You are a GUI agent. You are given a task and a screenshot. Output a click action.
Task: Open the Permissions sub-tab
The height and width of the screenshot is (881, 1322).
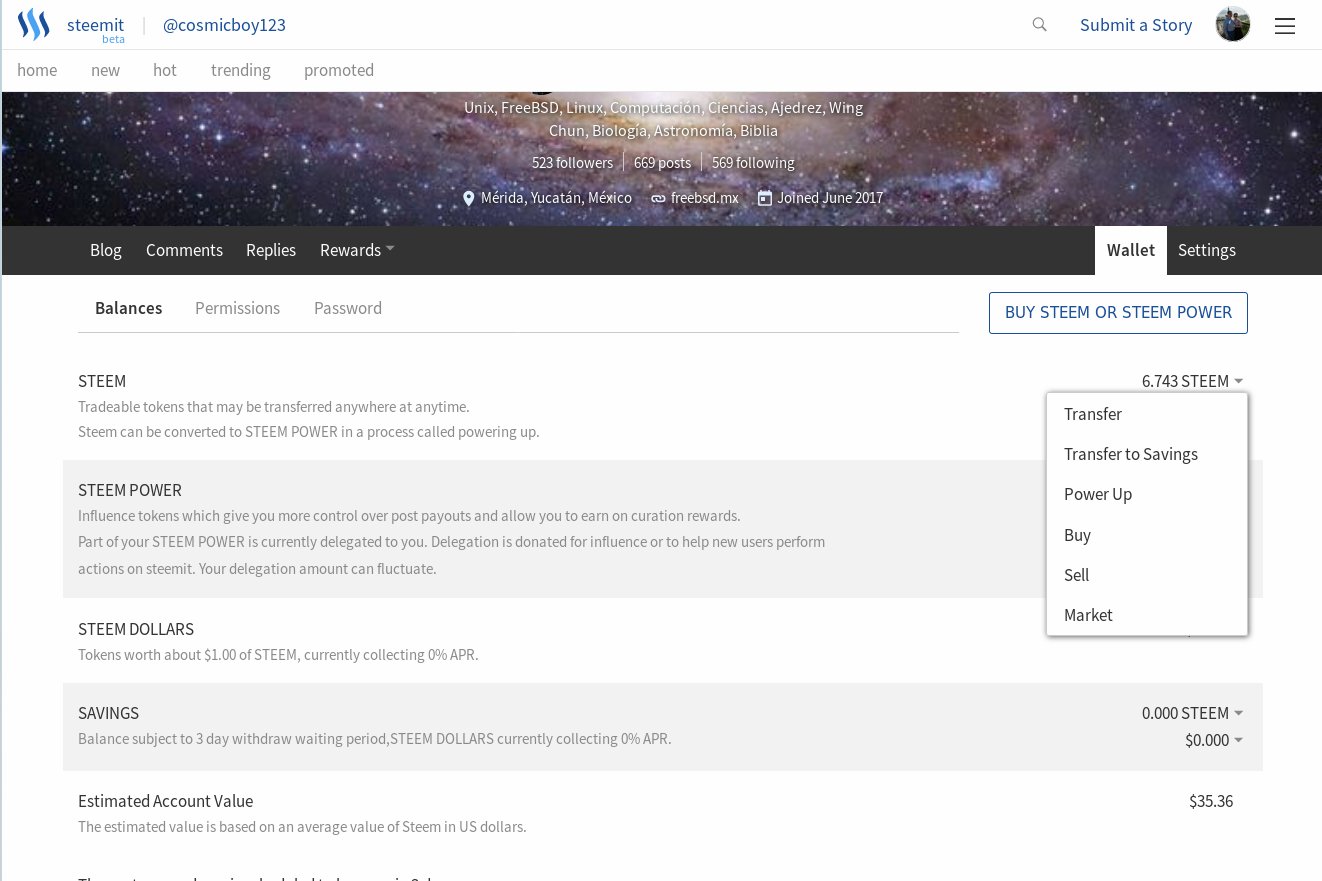[x=237, y=308]
